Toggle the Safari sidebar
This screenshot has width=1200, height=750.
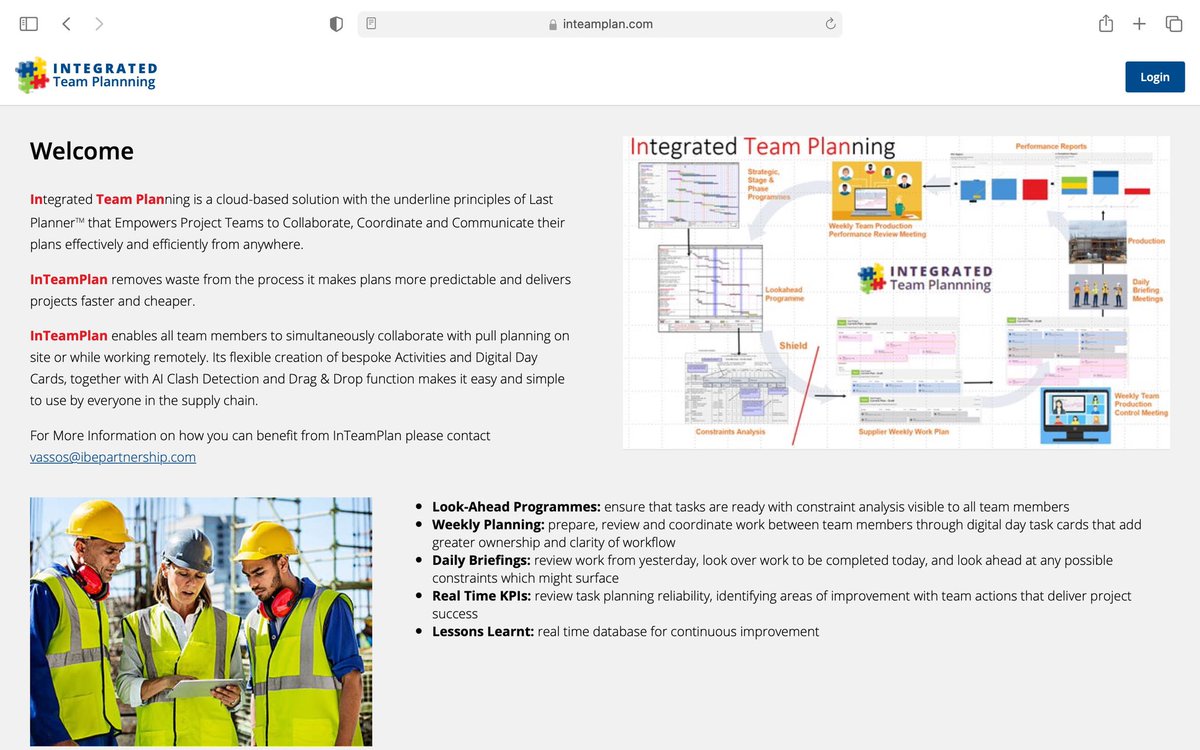tap(28, 24)
